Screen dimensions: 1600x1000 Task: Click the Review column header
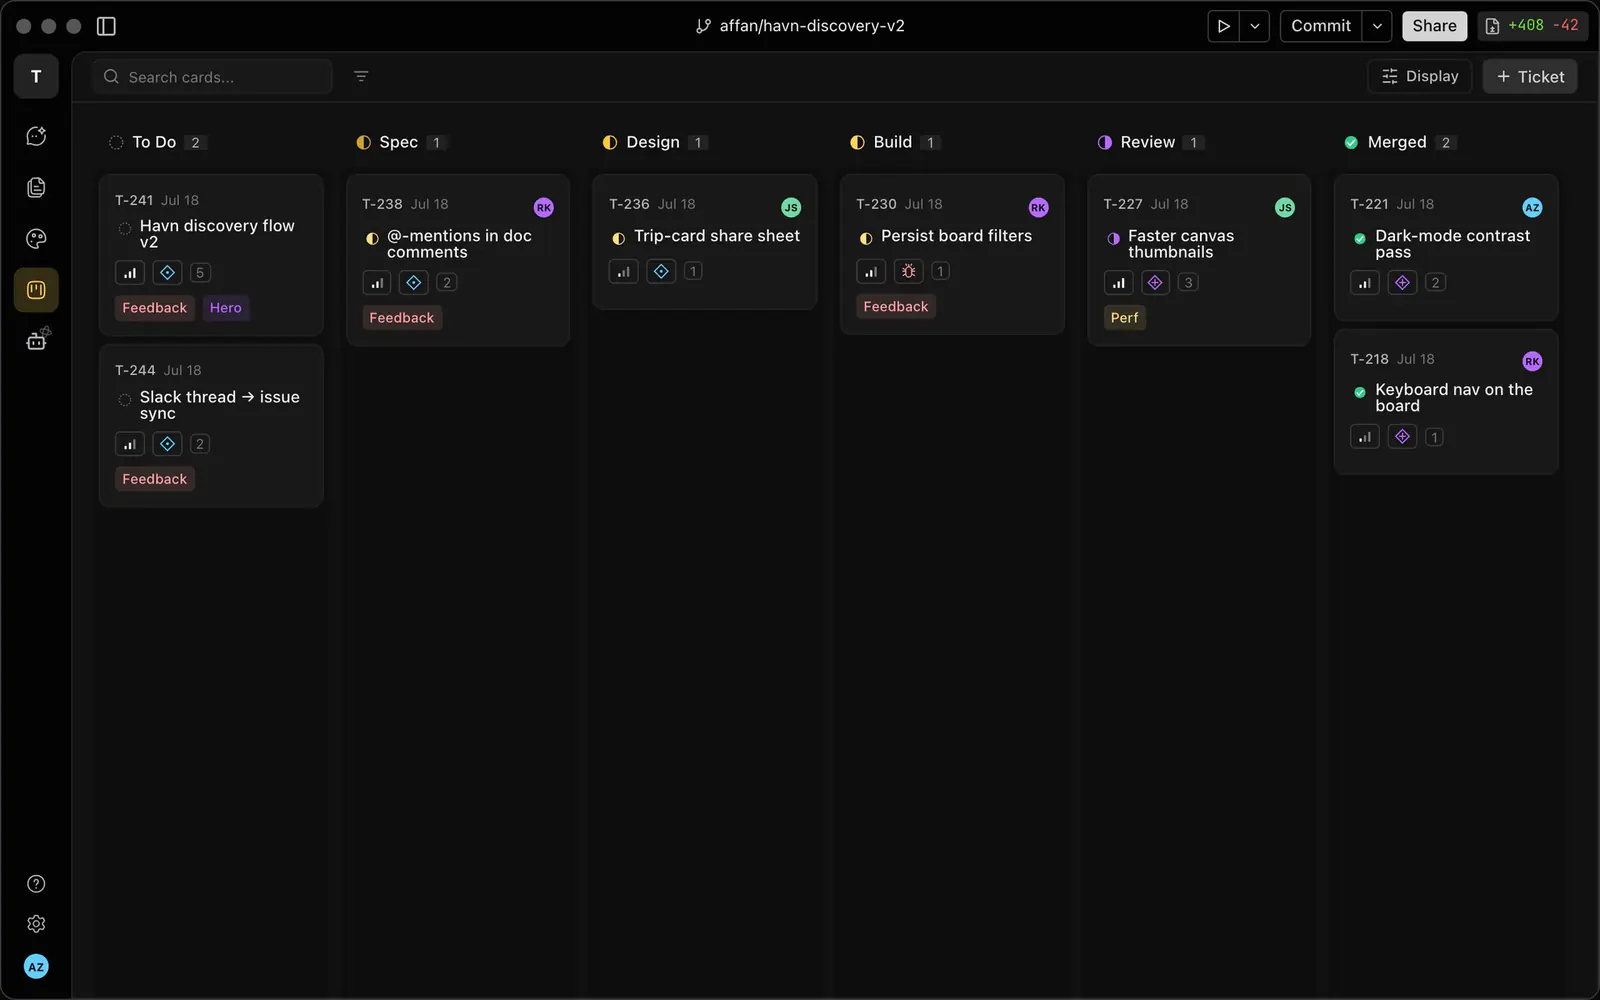coord(1150,142)
